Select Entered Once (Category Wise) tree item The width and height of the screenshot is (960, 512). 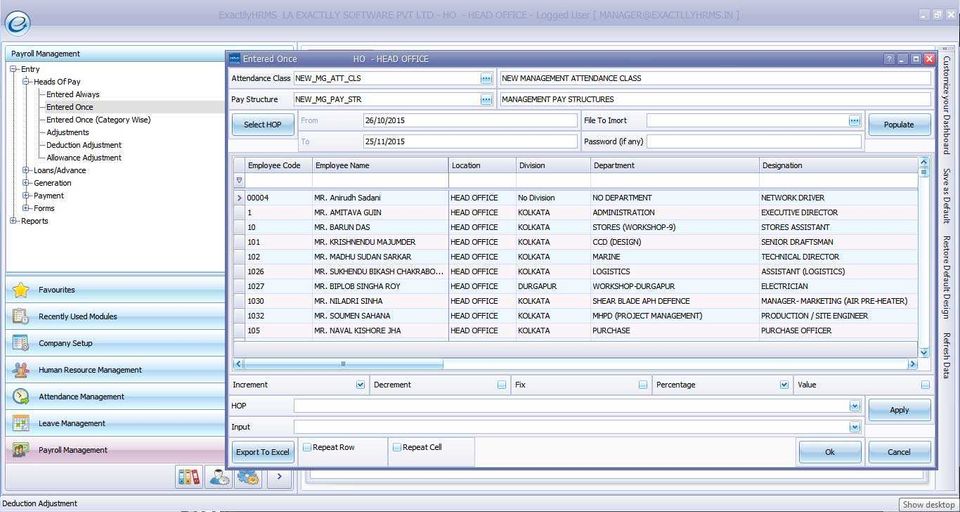(98, 120)
